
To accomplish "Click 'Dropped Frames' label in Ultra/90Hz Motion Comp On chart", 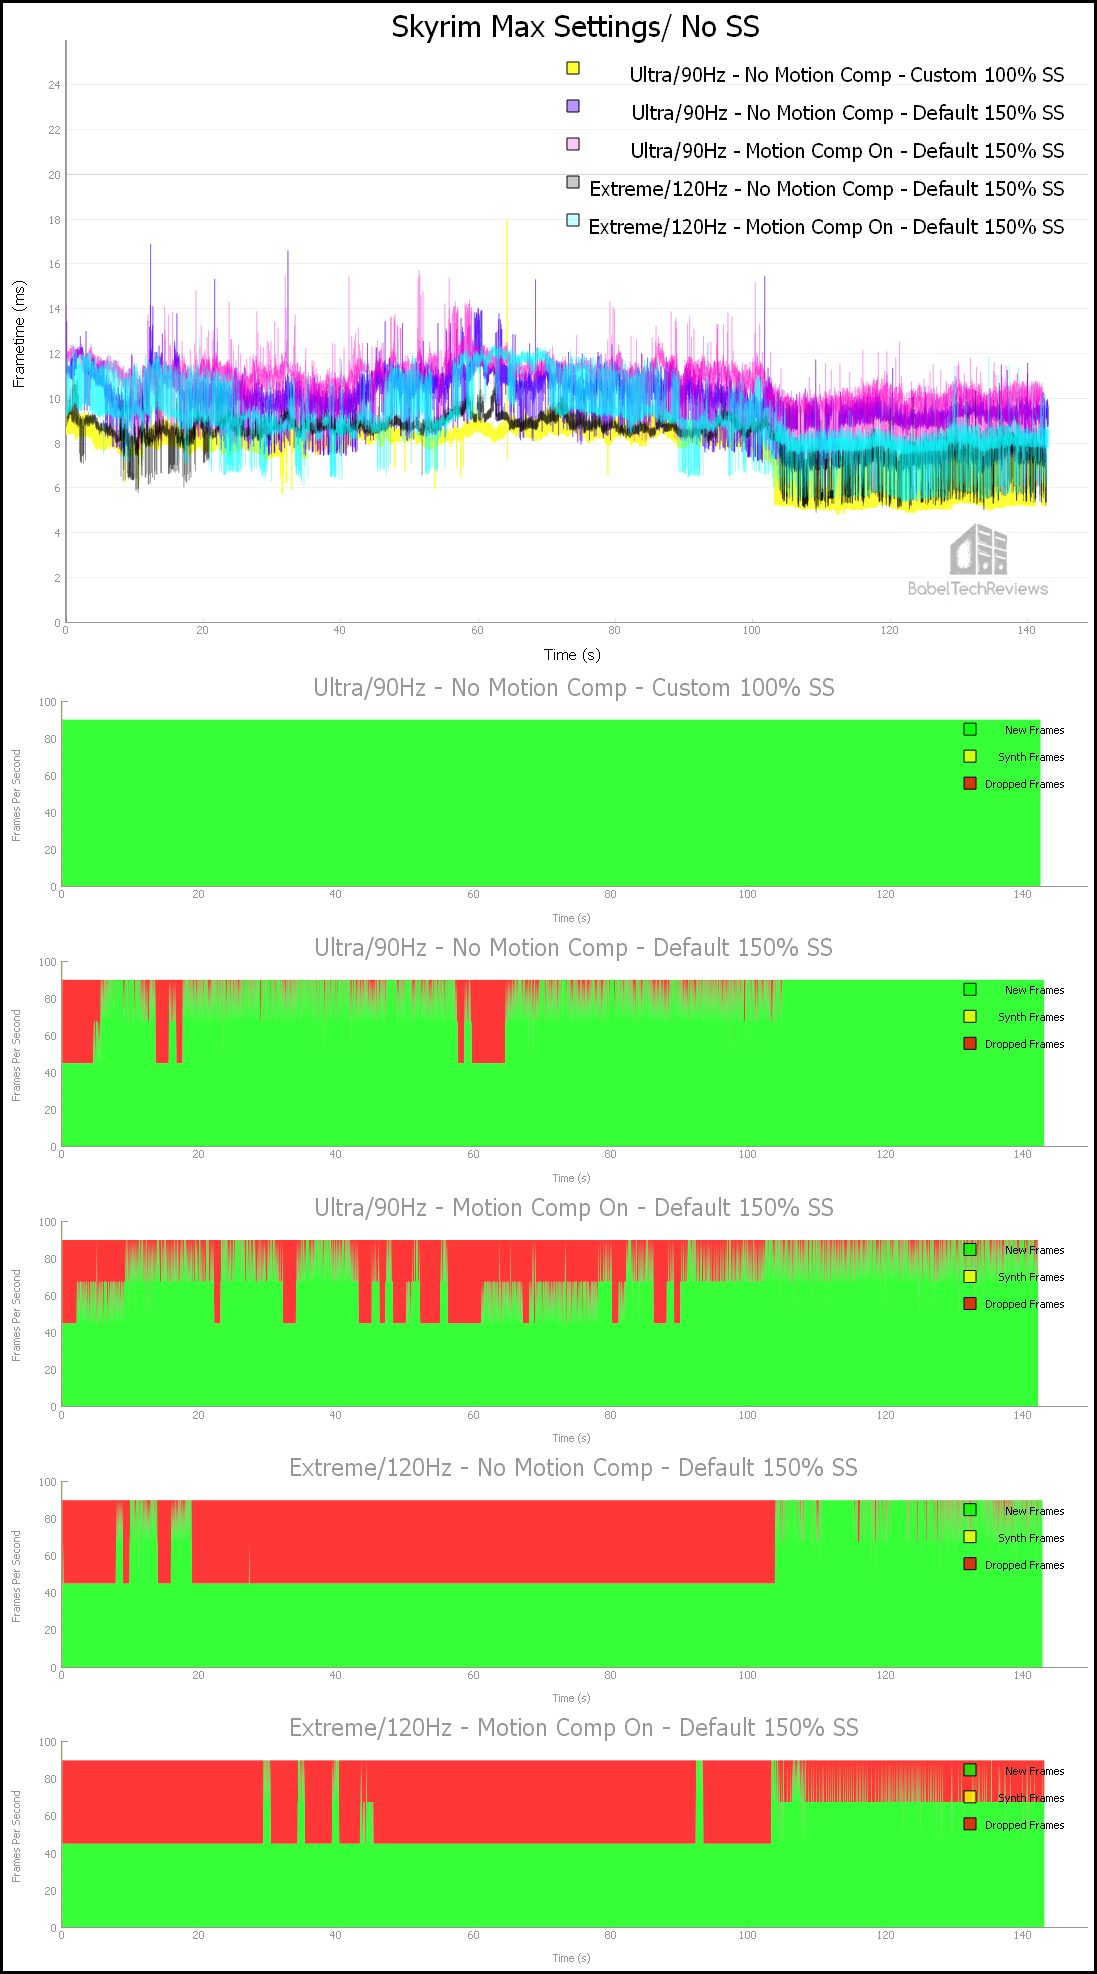I will tap(1024, 1305).
